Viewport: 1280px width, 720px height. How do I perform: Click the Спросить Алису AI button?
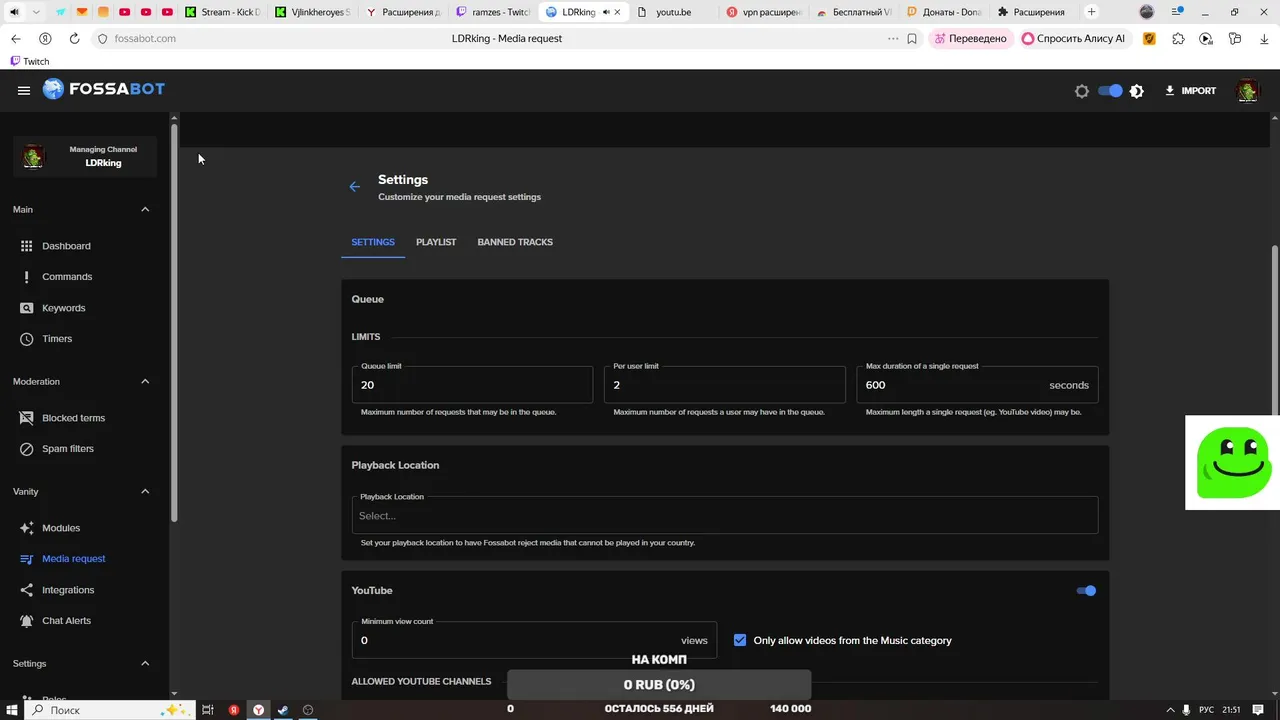(x=1074, y=39)
